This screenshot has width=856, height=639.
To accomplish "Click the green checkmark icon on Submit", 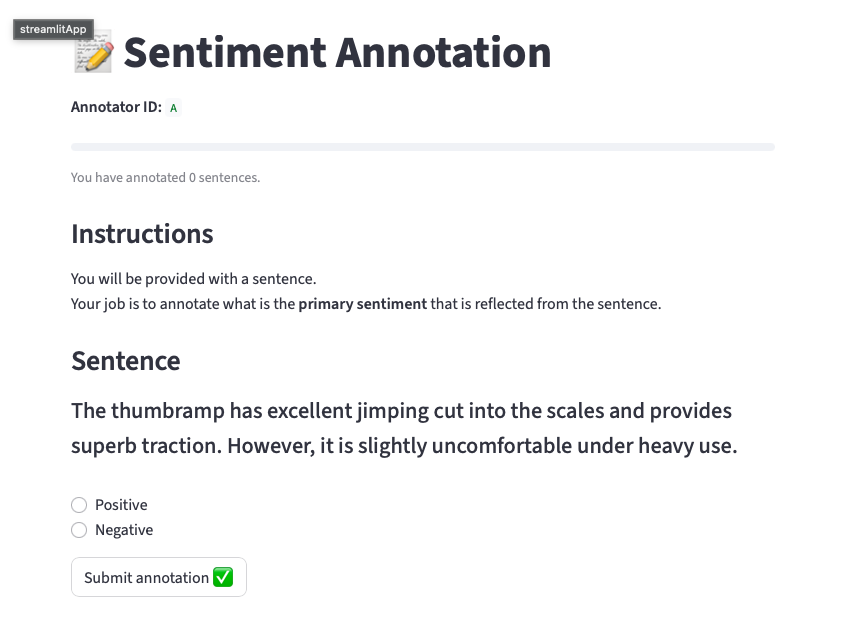I will [223, 577].
